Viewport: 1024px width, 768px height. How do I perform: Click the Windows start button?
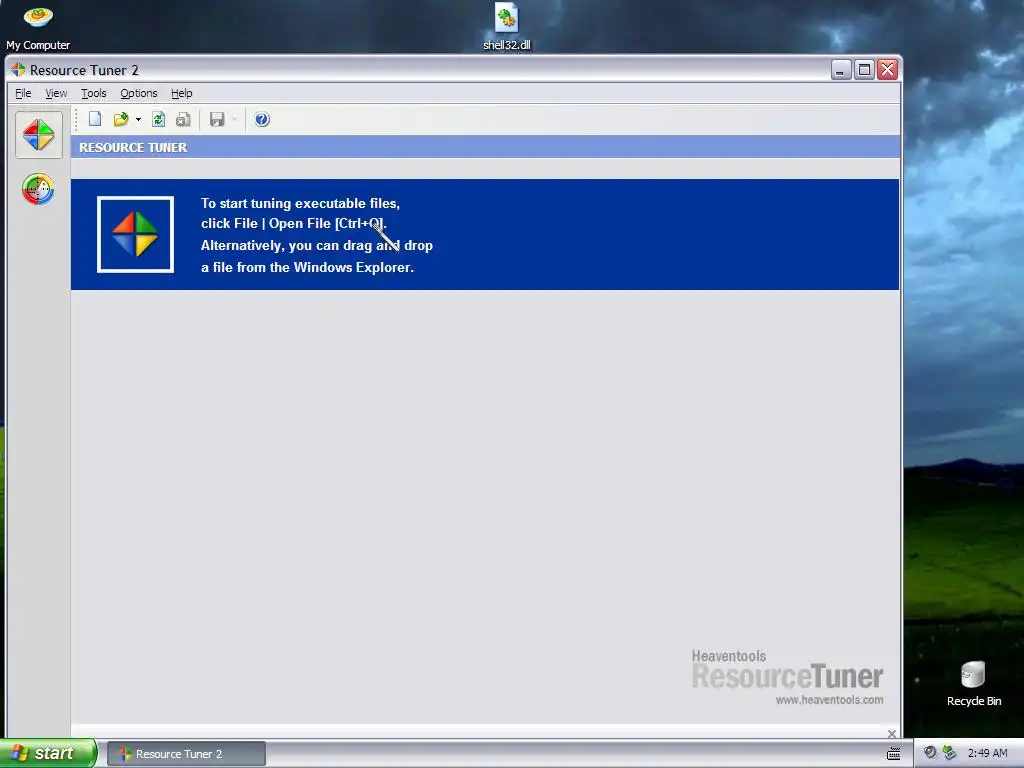pos(48,753)
